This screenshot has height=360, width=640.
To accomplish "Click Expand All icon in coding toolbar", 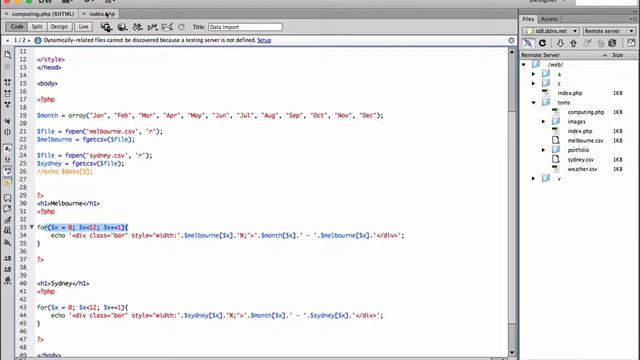I will (7, 104).
